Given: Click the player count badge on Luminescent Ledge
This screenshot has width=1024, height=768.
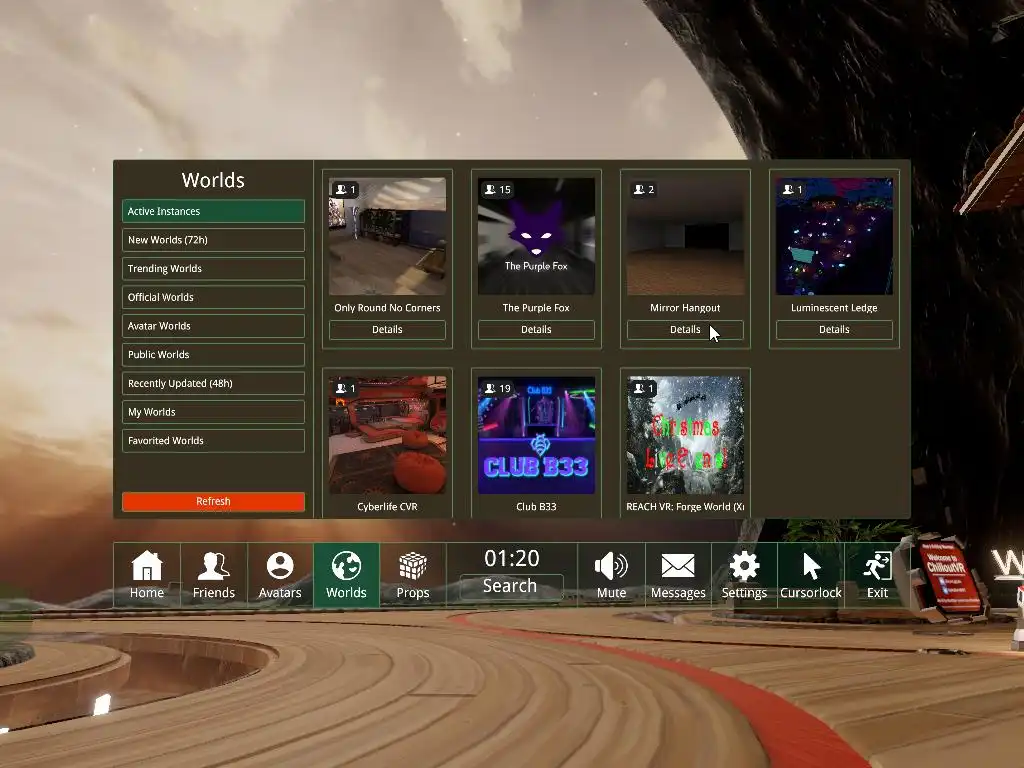Looking at the screenshot, I should click(x=792, y=189).
